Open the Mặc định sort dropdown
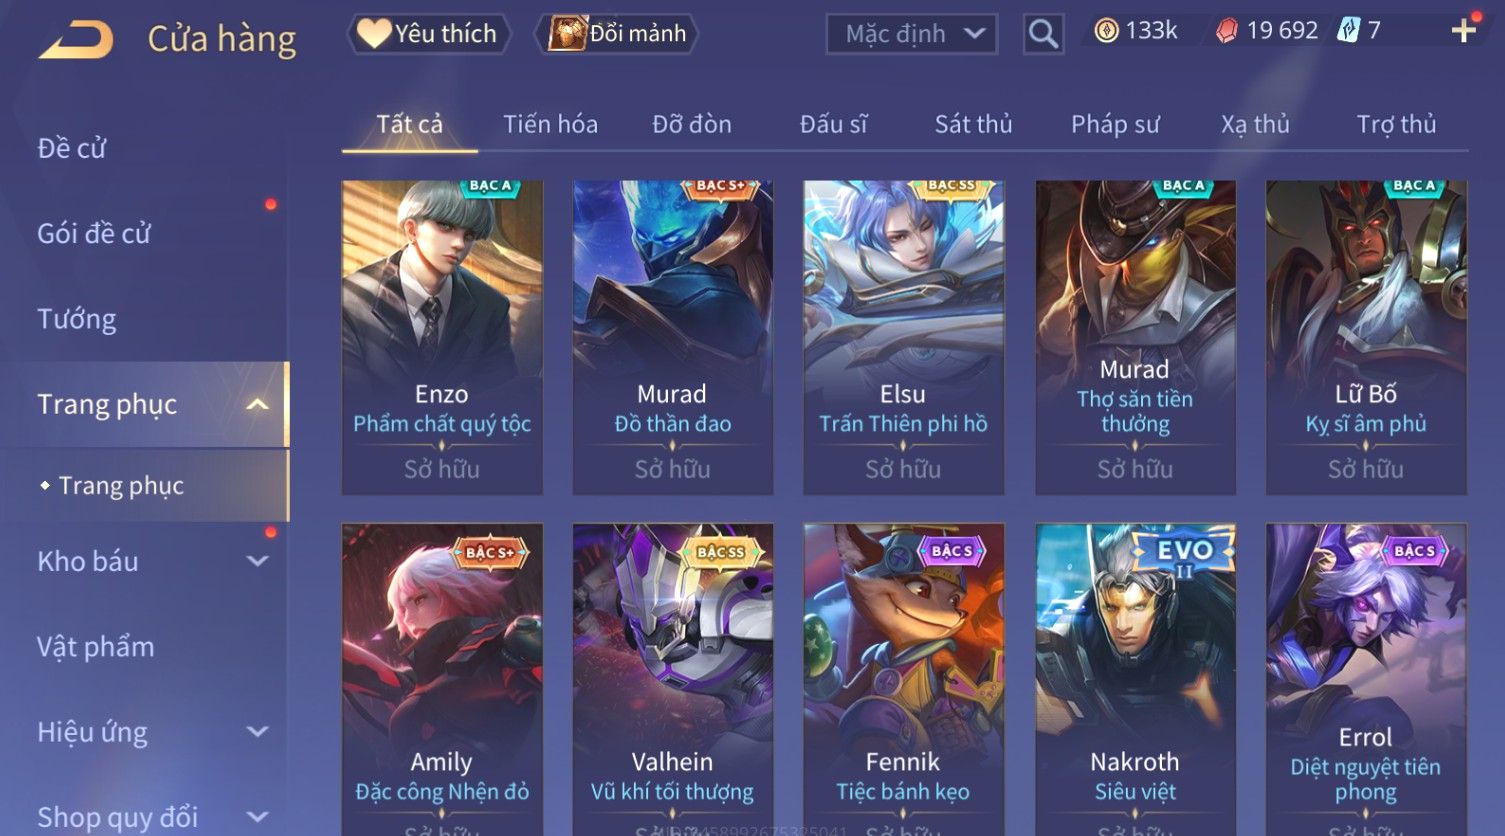 tap(912, 34)
